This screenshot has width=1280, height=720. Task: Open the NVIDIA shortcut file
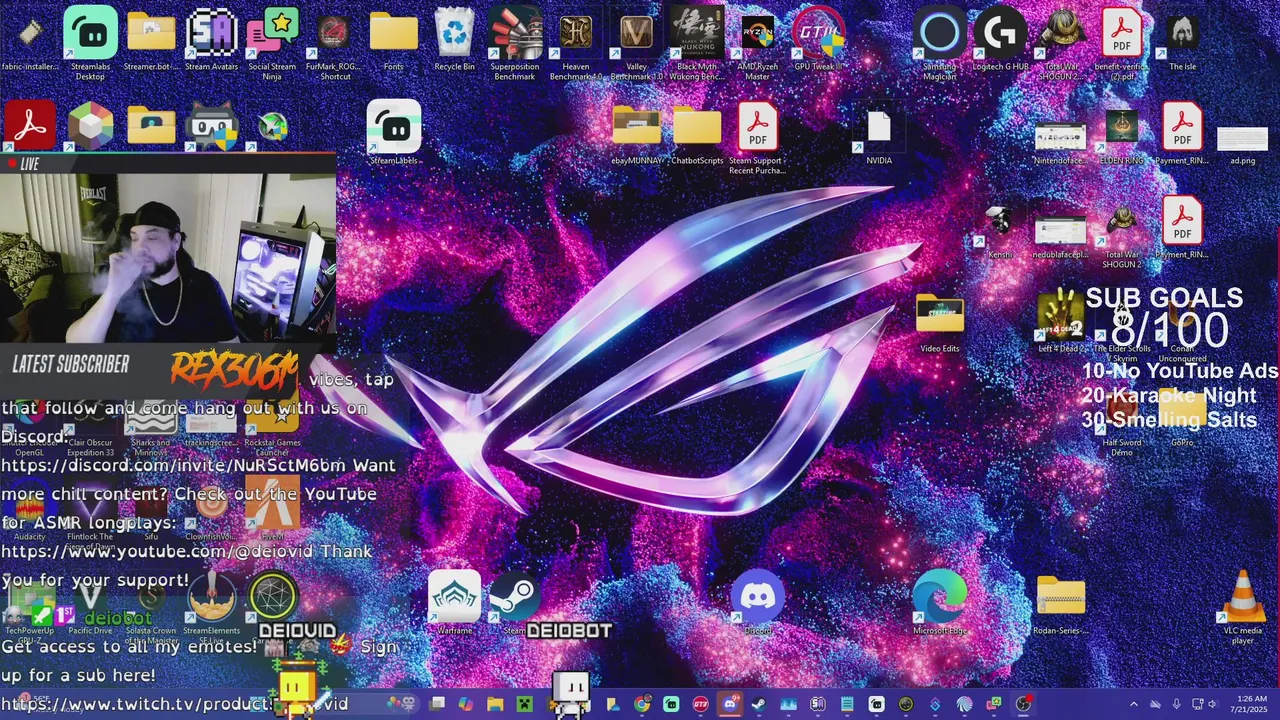(878, 135)
